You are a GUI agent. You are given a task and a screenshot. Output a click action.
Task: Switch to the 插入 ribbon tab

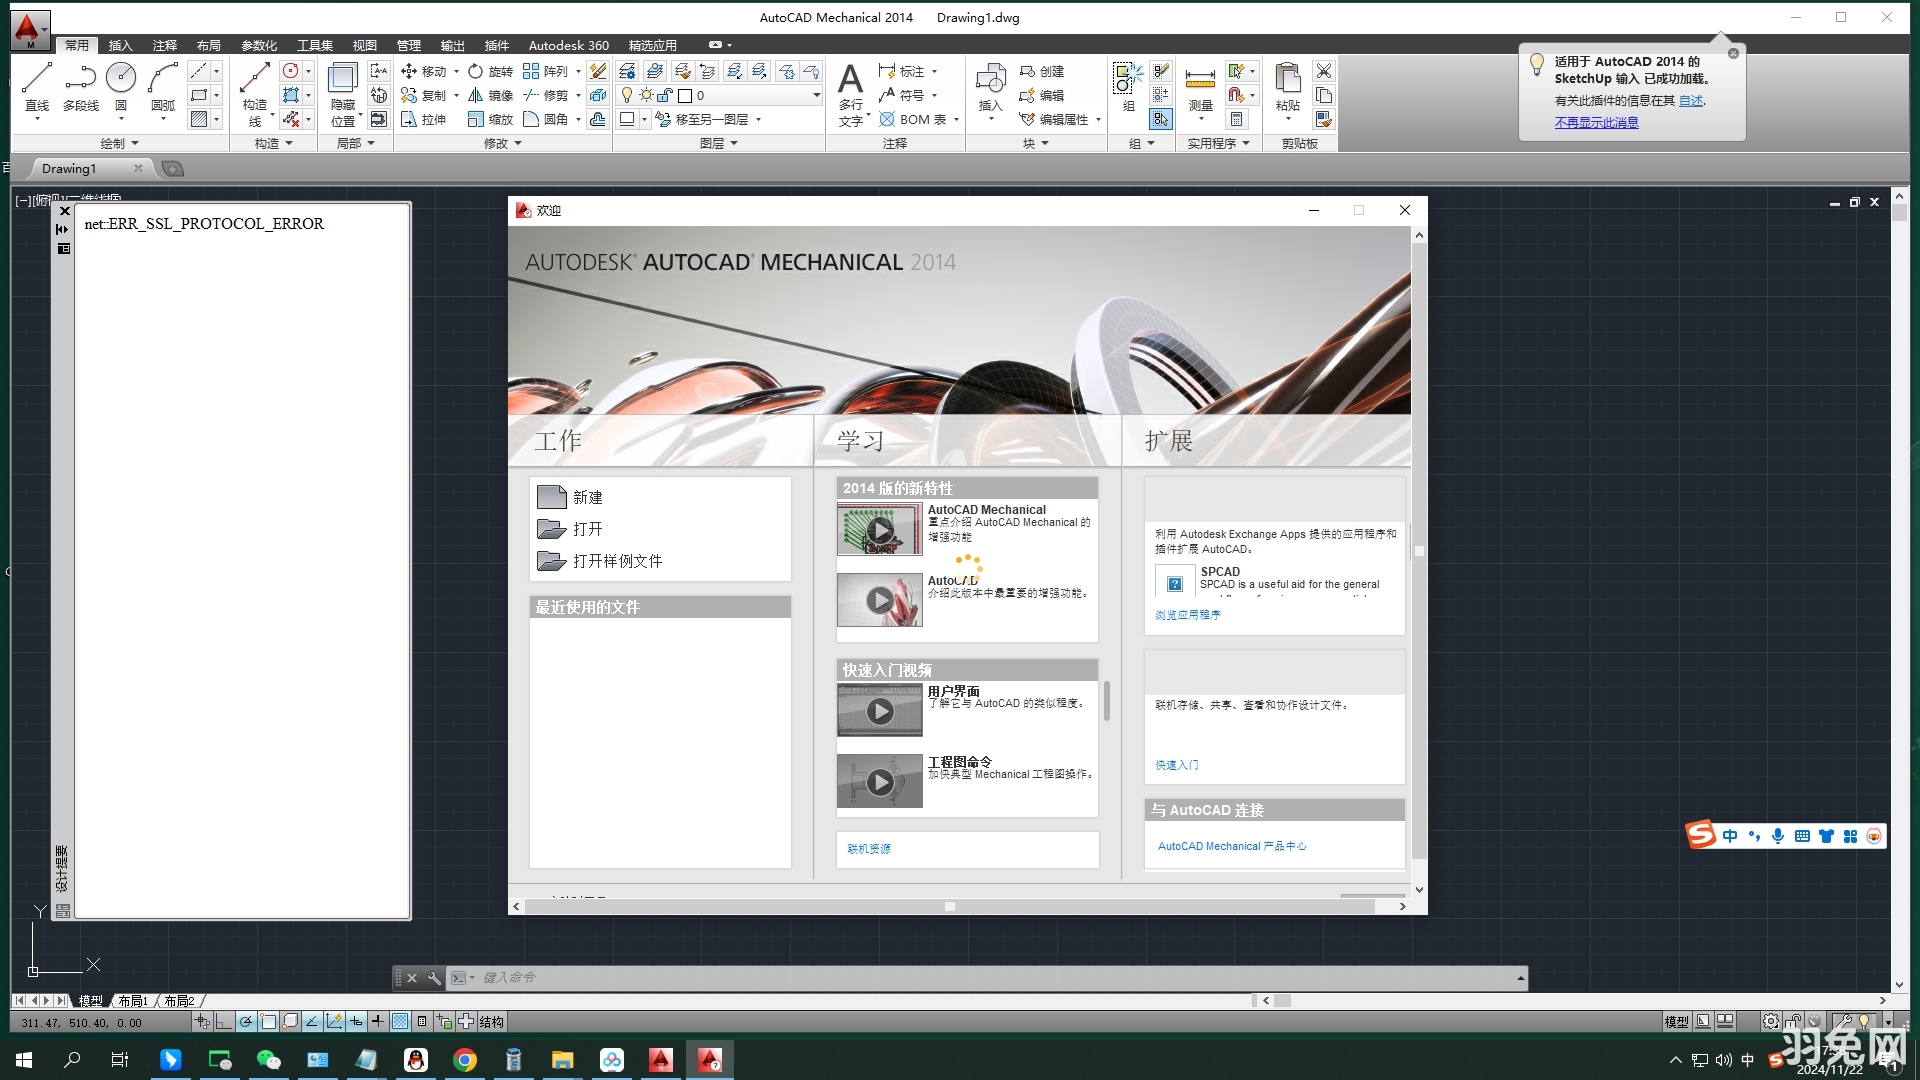click(x=120, y=45)
